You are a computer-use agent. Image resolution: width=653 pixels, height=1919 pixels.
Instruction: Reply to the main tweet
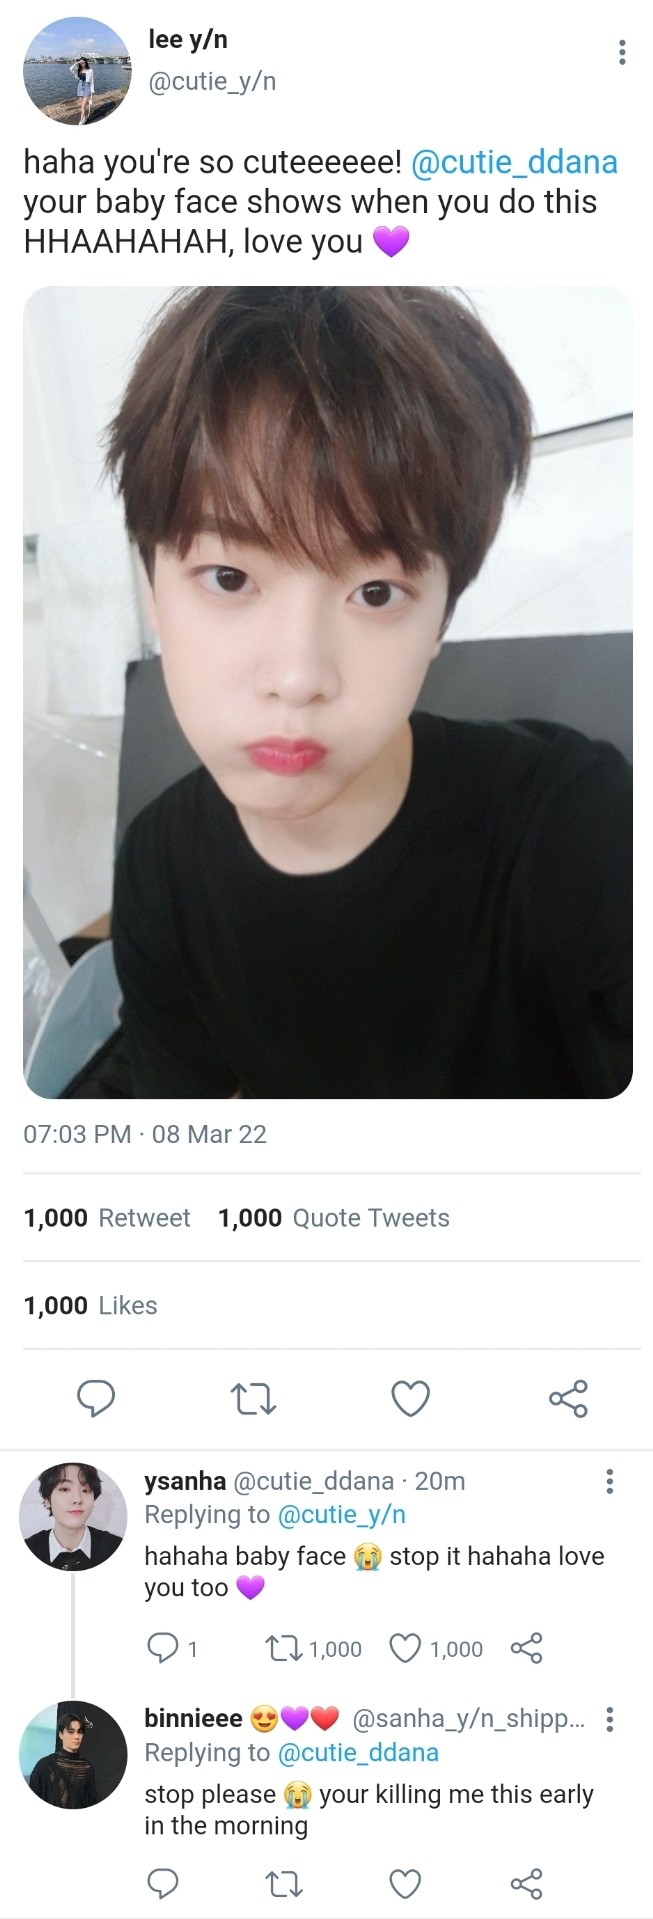96,1397
